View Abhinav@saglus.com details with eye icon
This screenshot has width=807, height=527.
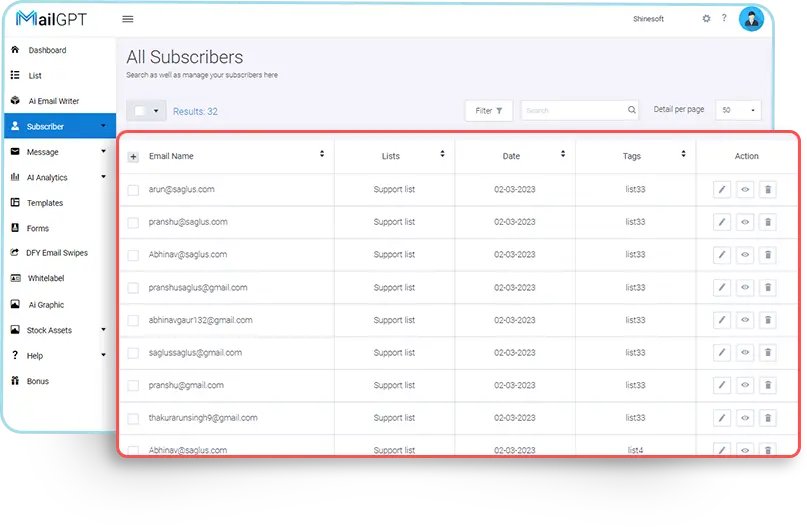[x=745, y=255]
